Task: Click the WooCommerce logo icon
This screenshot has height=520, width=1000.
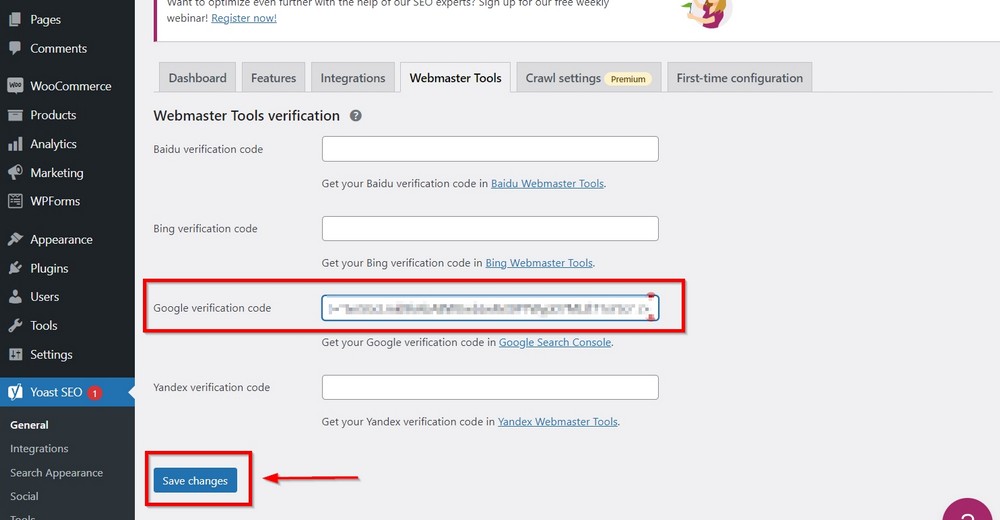Action: [x=15, y=85]
